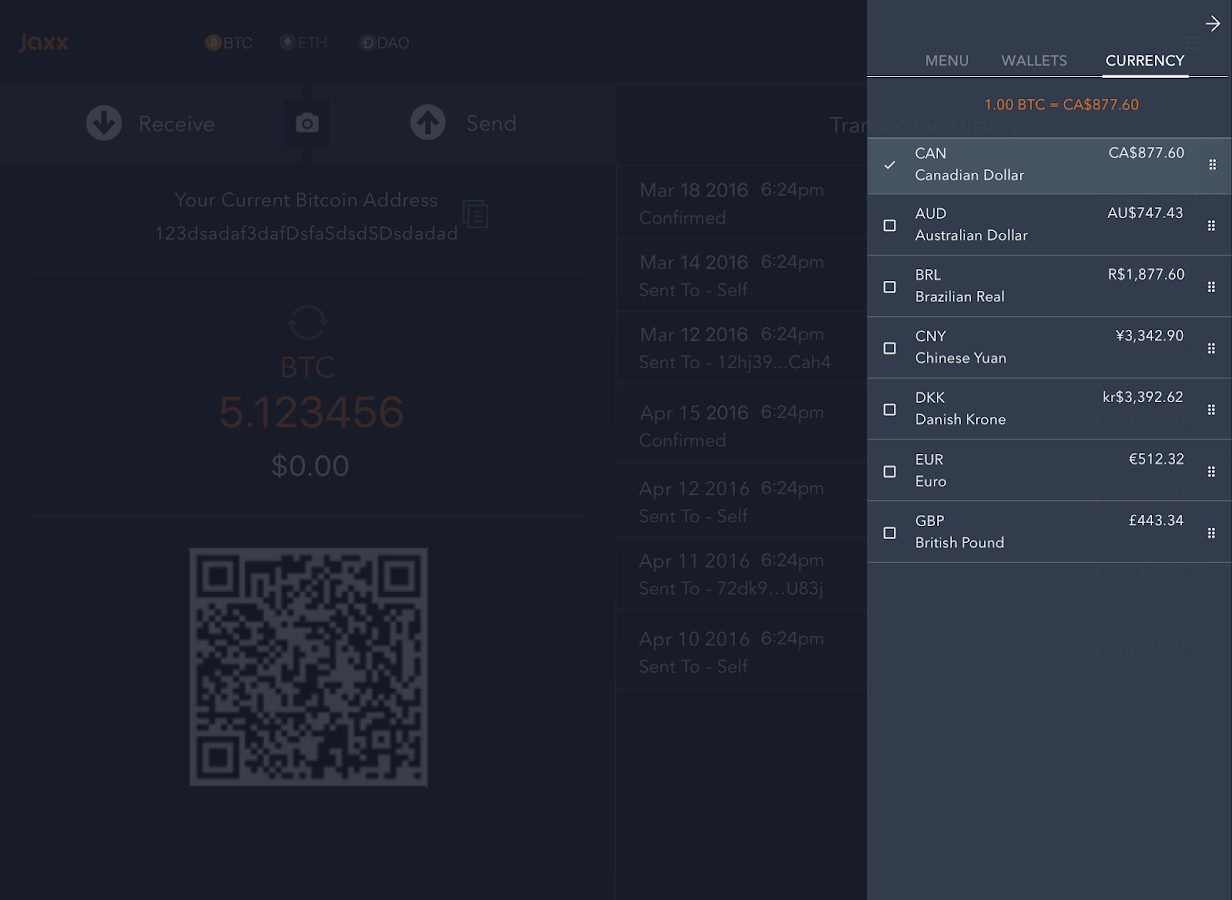
Task: Open the Apr 15 2016 Confirmed transaction
Action: click(741, 425)
